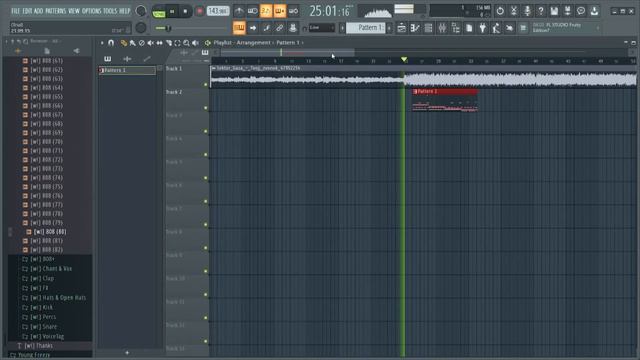Toggle song/pattern mode button
The height and width of the screenshot is (360, 640).
[158, 12]
